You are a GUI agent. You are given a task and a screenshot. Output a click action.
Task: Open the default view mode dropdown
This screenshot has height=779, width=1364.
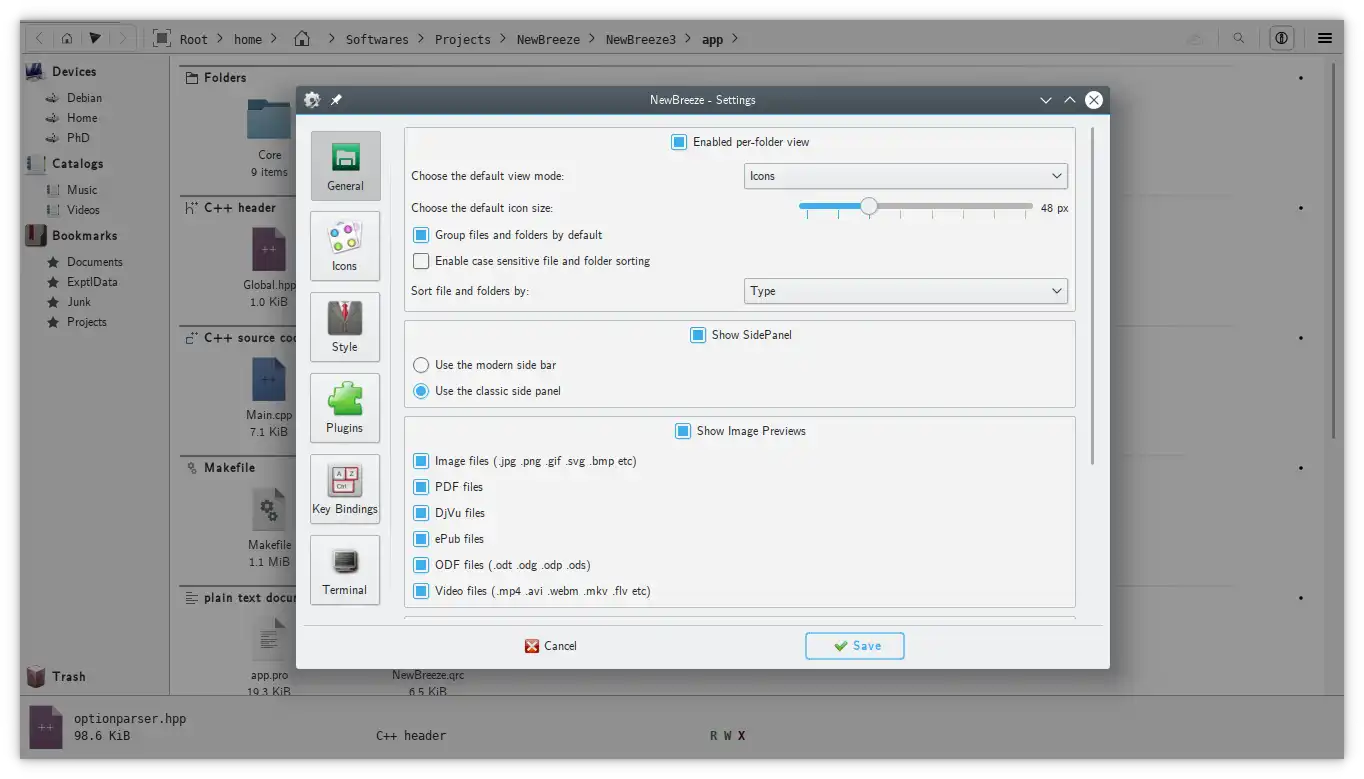pos(906,176)
